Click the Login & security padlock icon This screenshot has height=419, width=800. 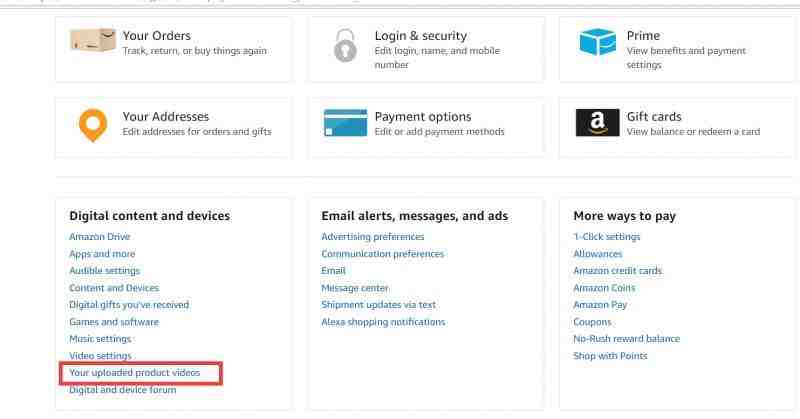click(345, 45)
